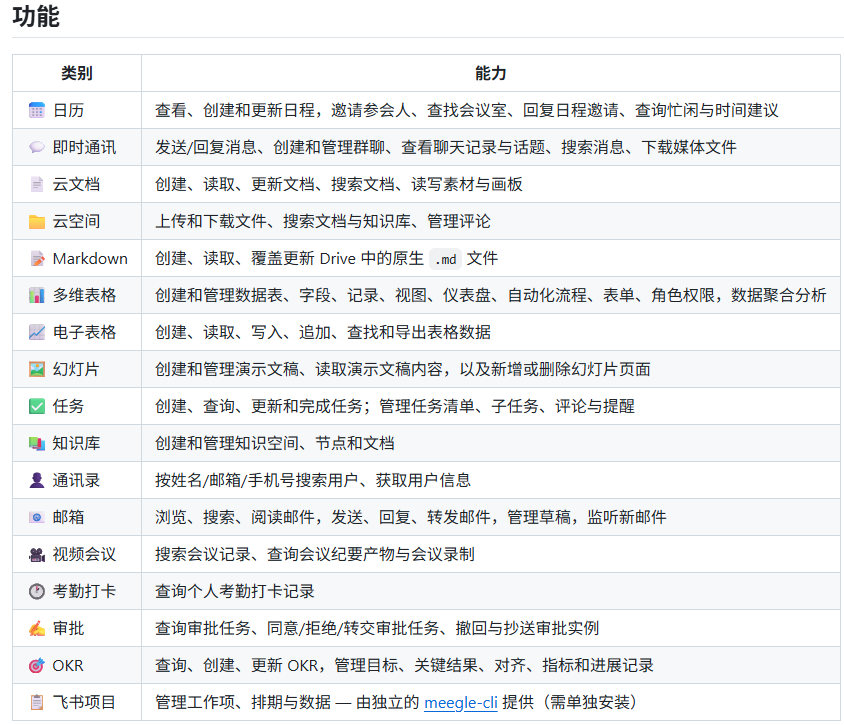Click the document icon next to 云文档
The width and height of the screenshot is (844, 725).
[37, 184]
